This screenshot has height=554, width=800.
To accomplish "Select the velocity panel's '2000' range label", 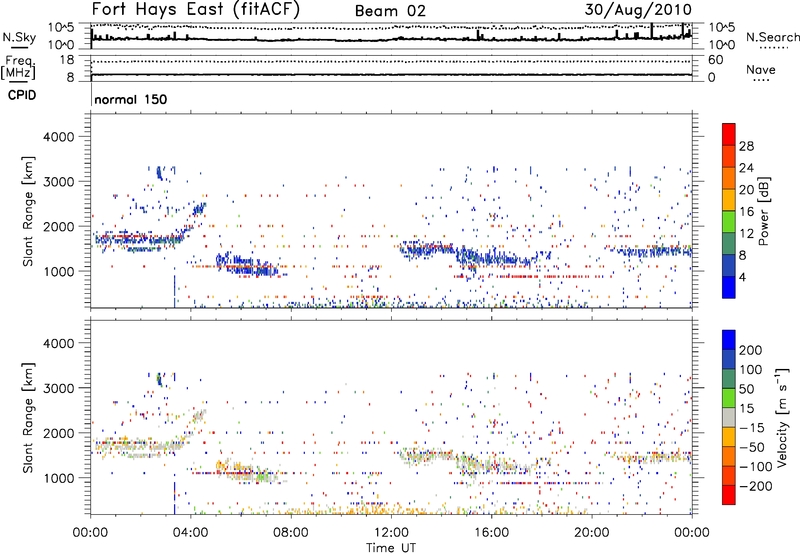I will pyautogui.click(x=59, y=433).
